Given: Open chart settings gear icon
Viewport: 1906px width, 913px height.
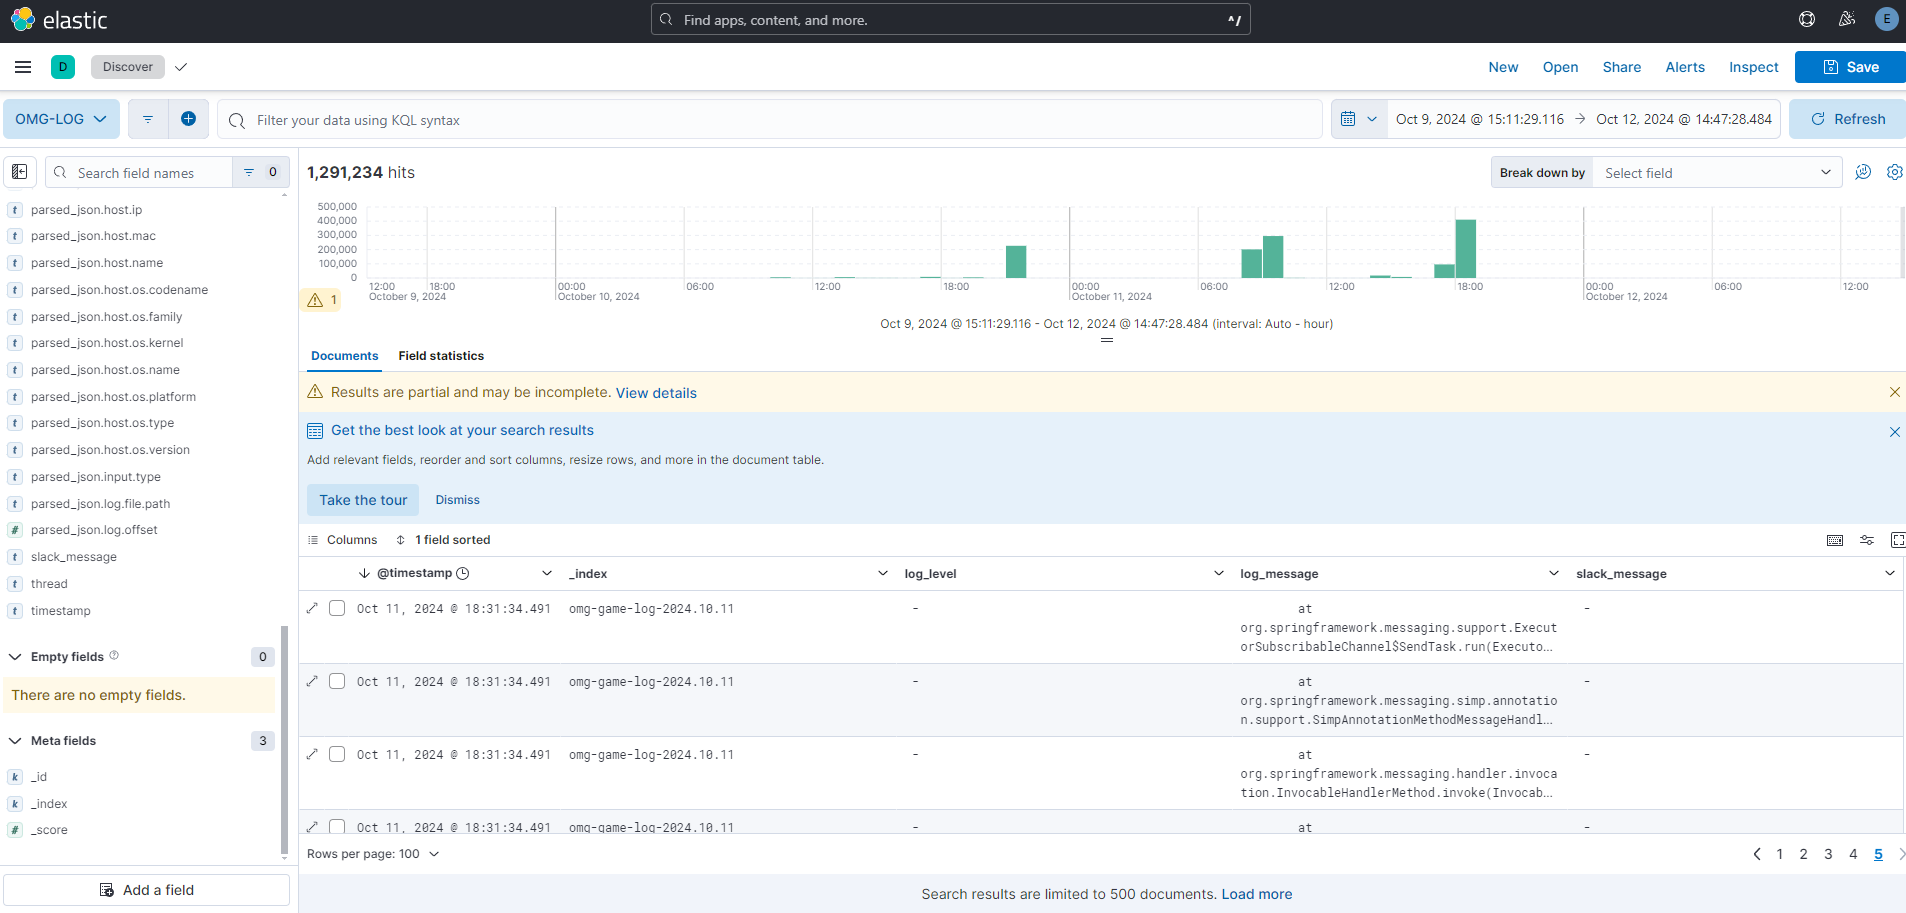Looking at the screenshot, I should click(x=1894, y=172).
